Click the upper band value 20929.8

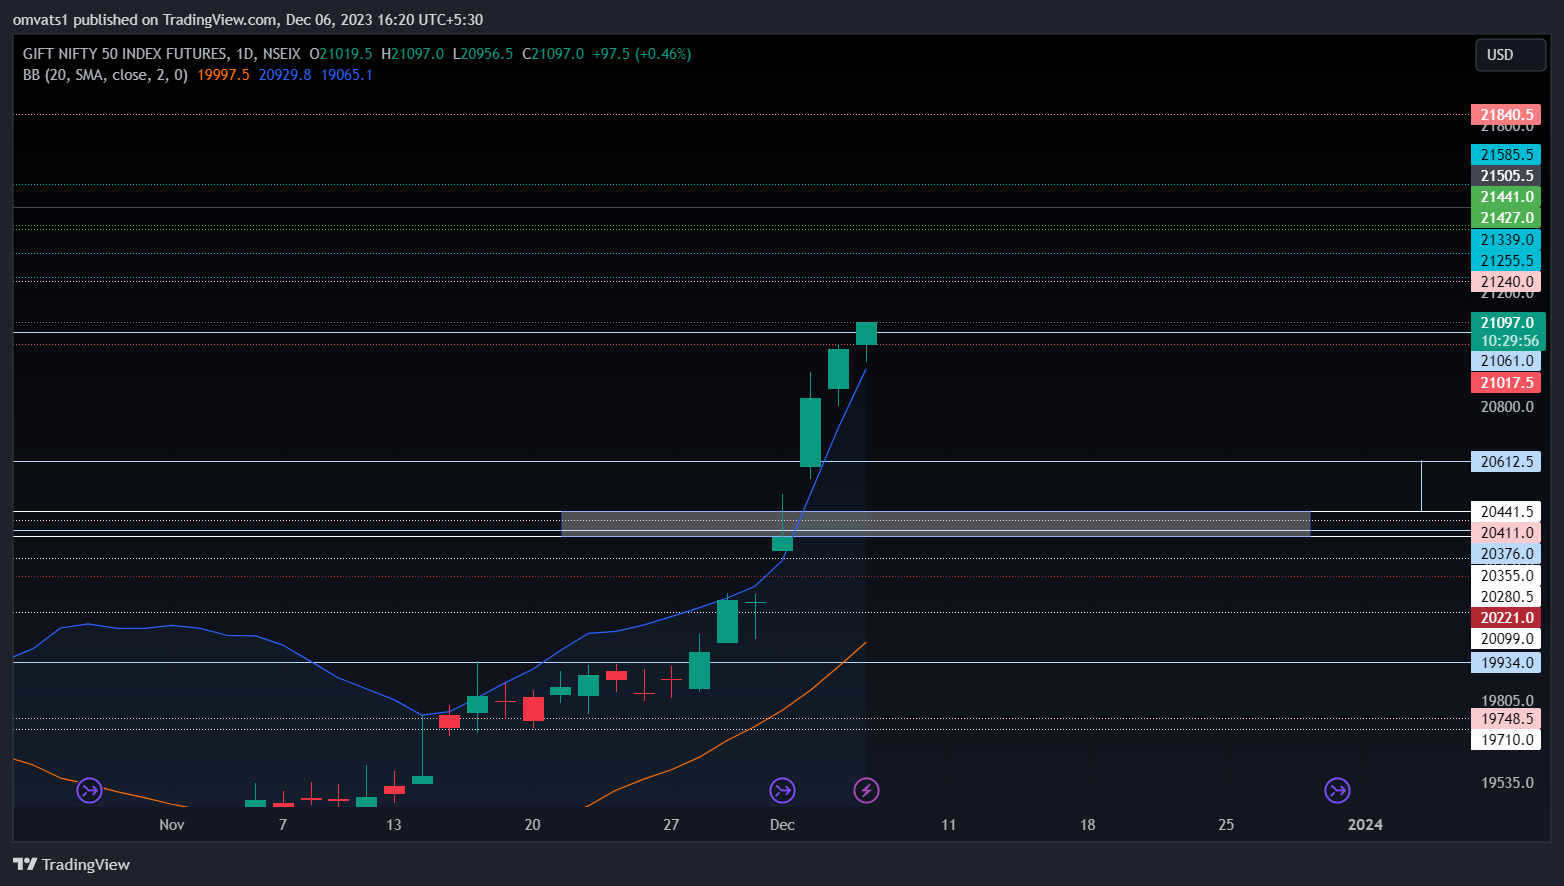point(285,75)
